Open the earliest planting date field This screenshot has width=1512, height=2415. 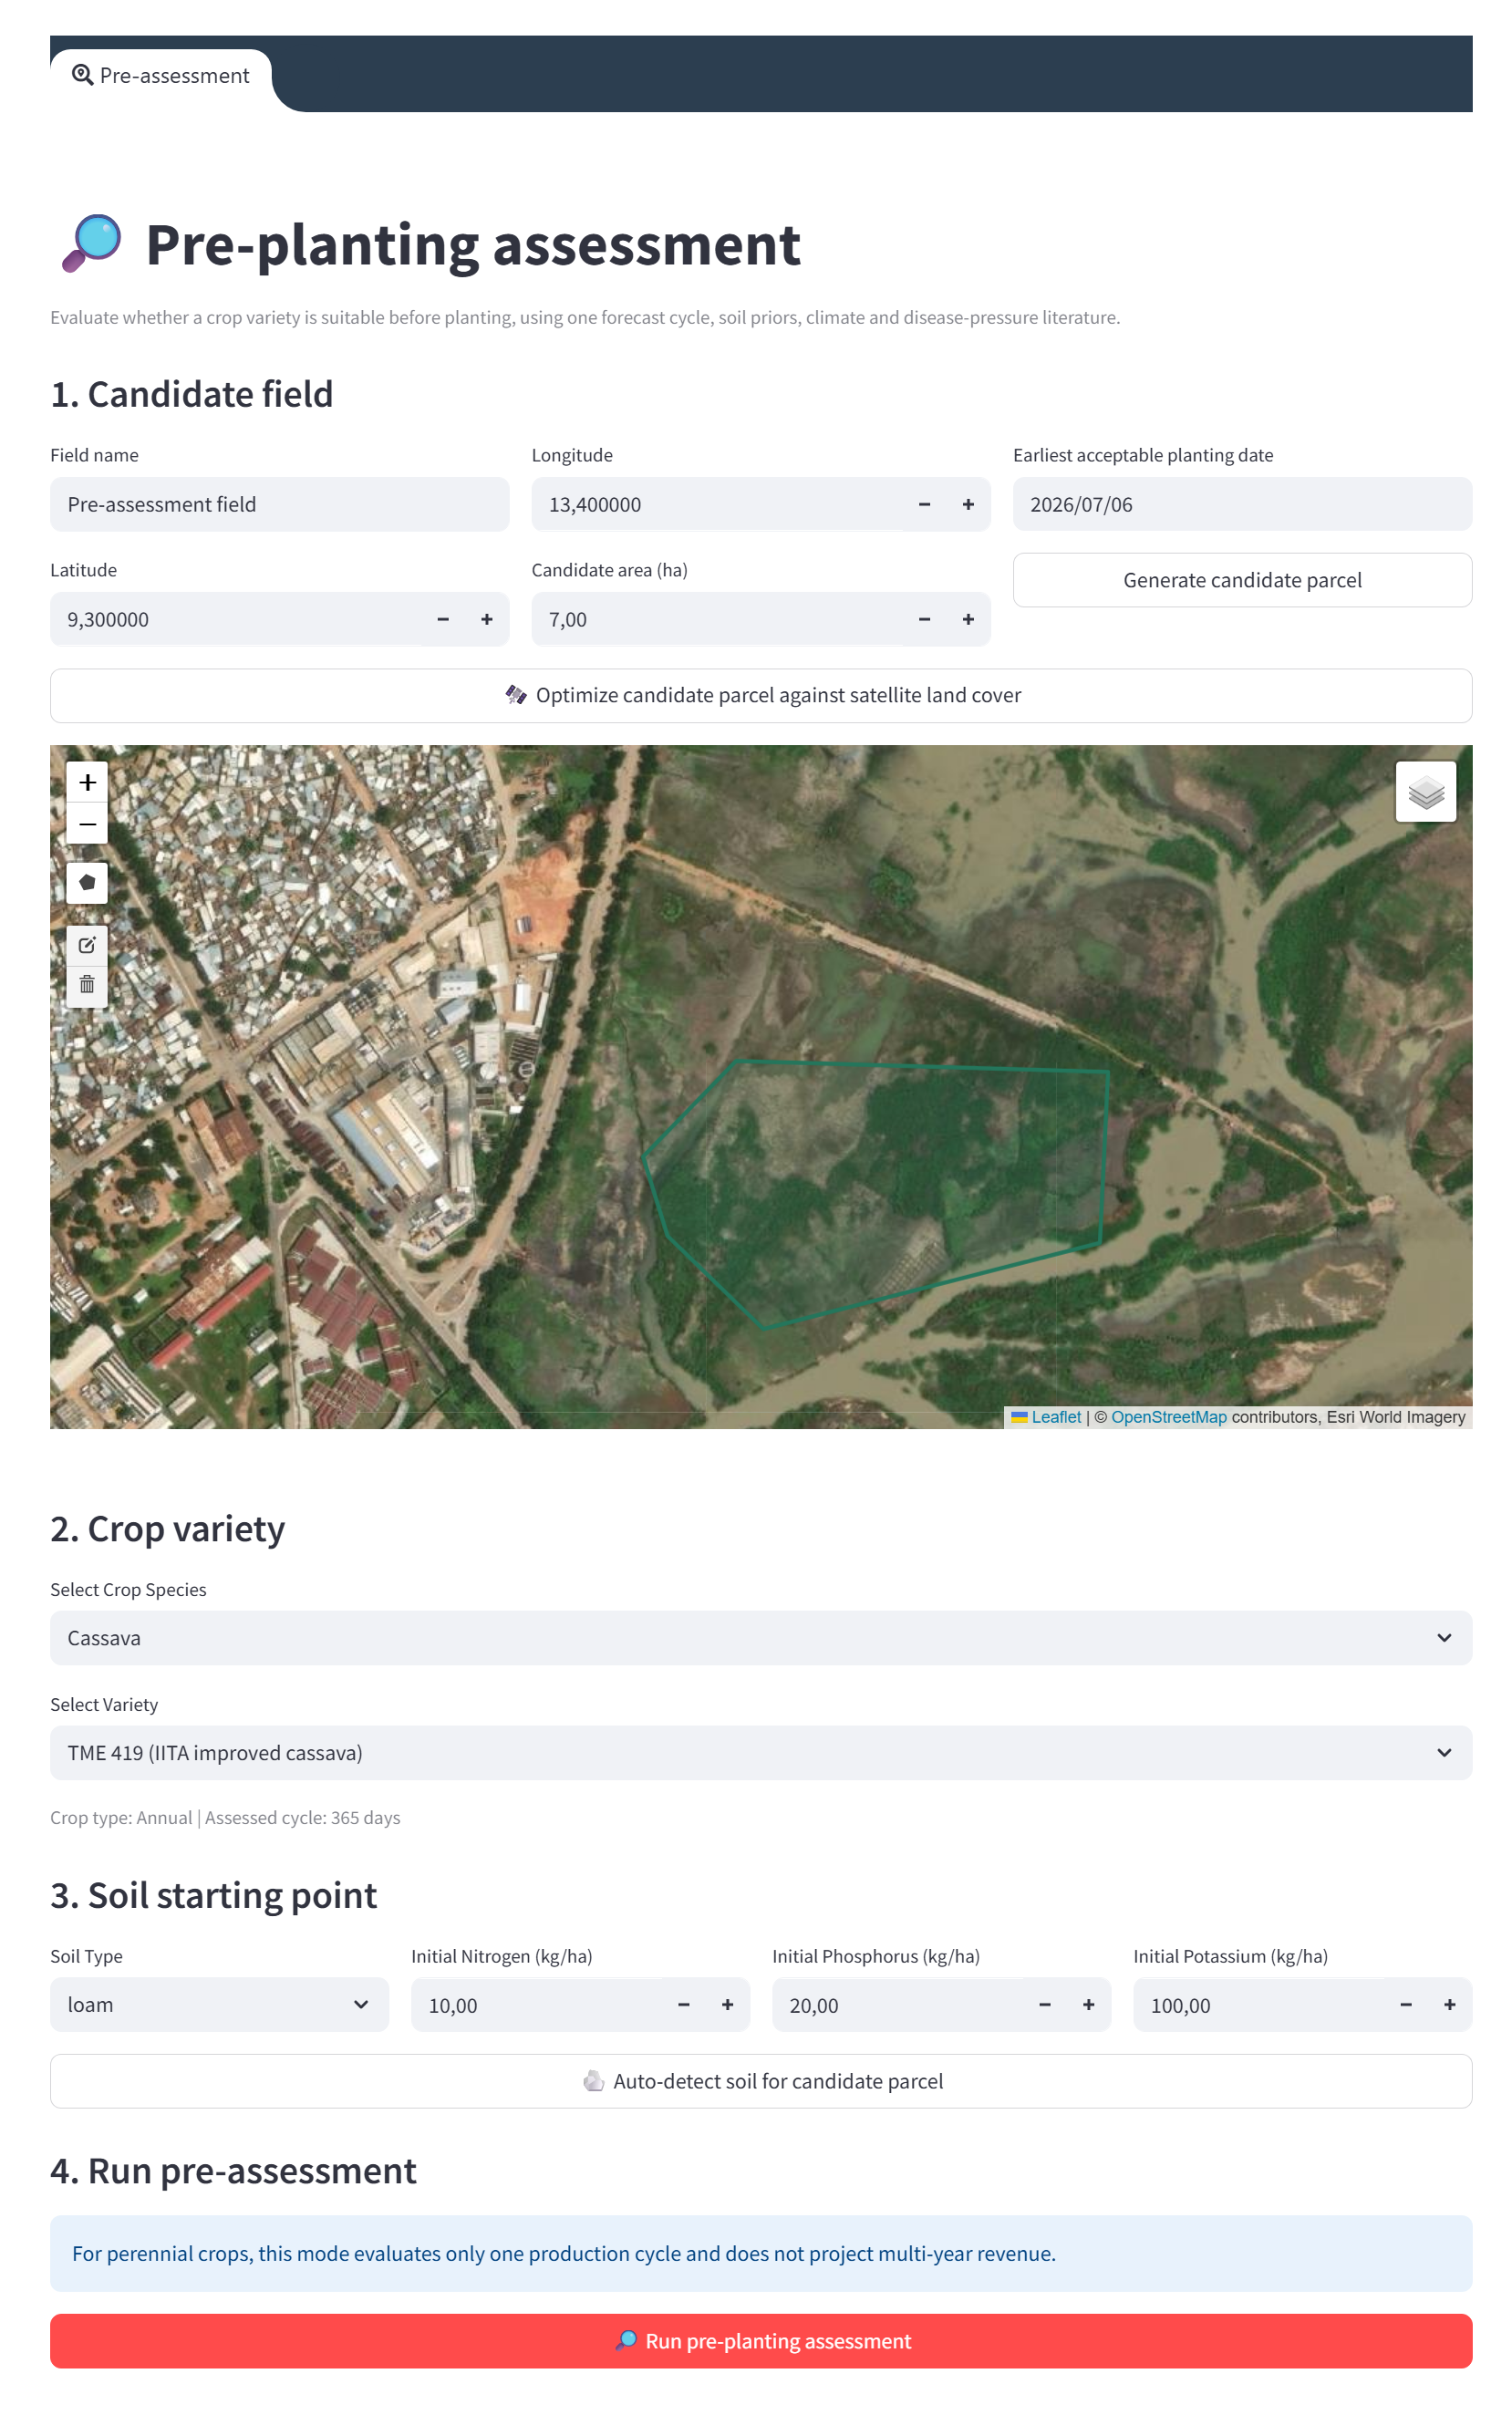point(1242,505)
